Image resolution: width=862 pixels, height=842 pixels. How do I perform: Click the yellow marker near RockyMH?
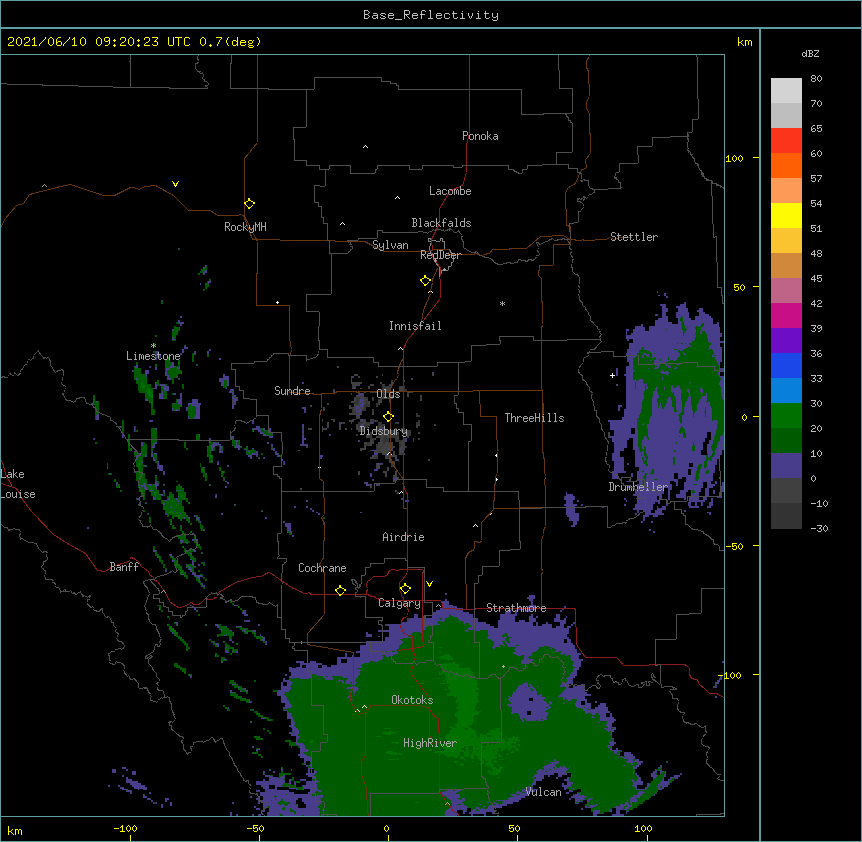coord(250,204)
